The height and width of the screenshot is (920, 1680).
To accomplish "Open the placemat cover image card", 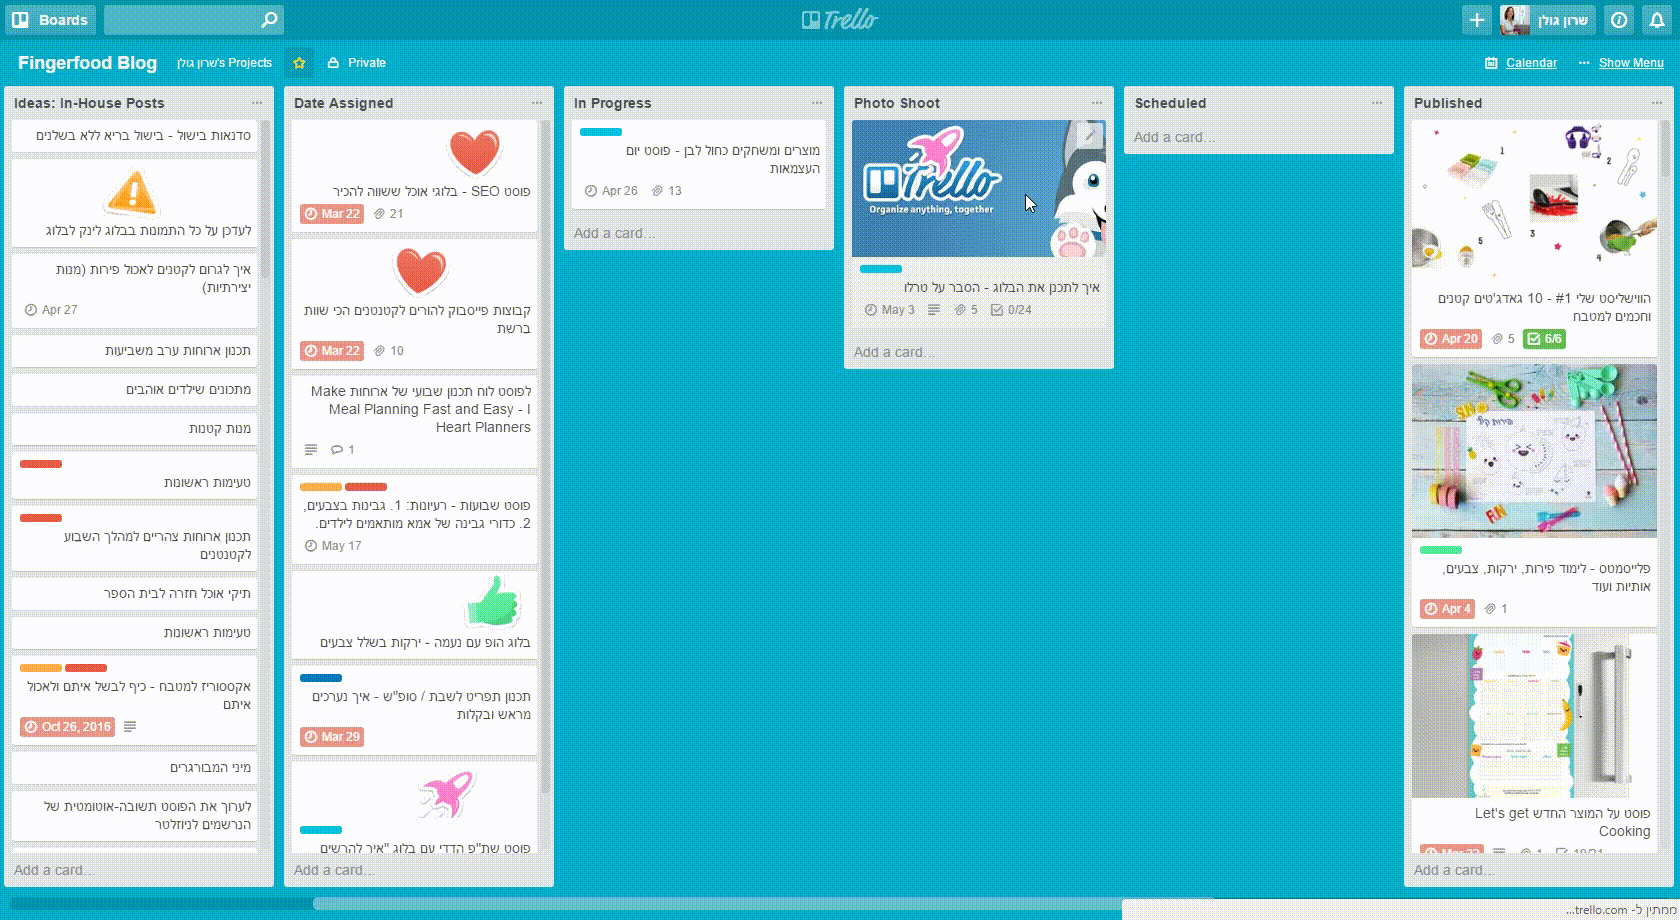I will [x=1534, y=451].
